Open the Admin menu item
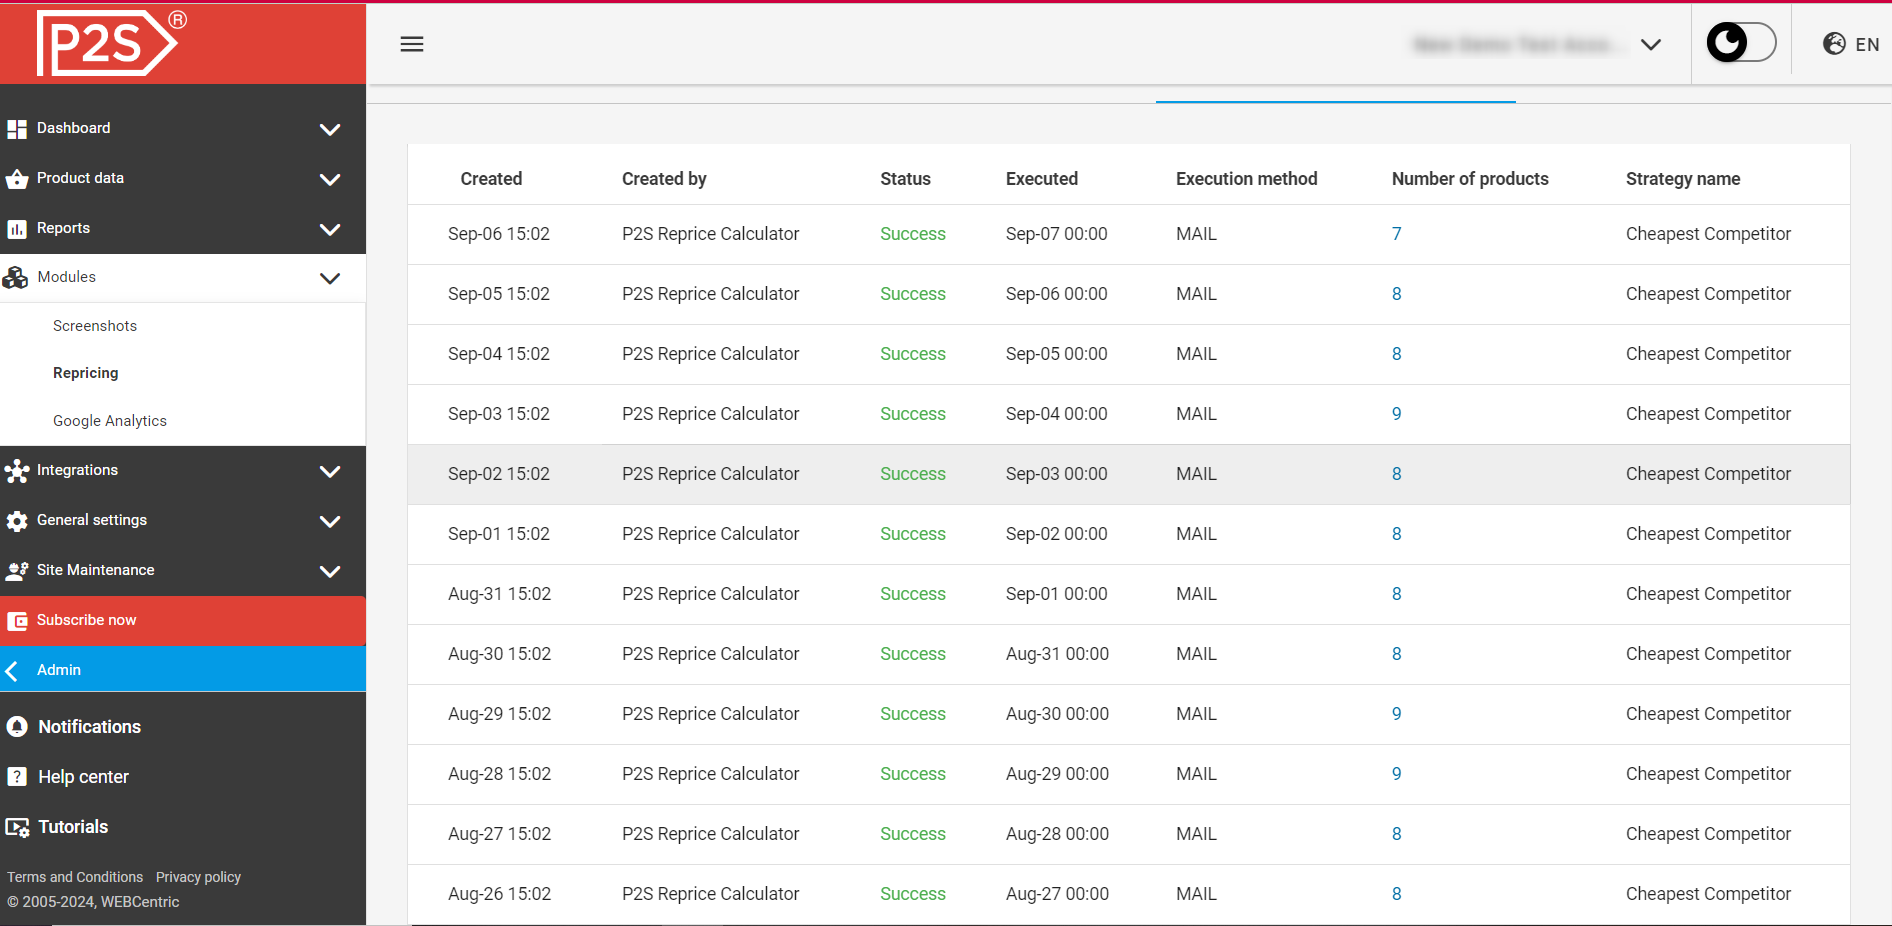The height and width of the screenshot is (926, 1892). coord(183,669)
